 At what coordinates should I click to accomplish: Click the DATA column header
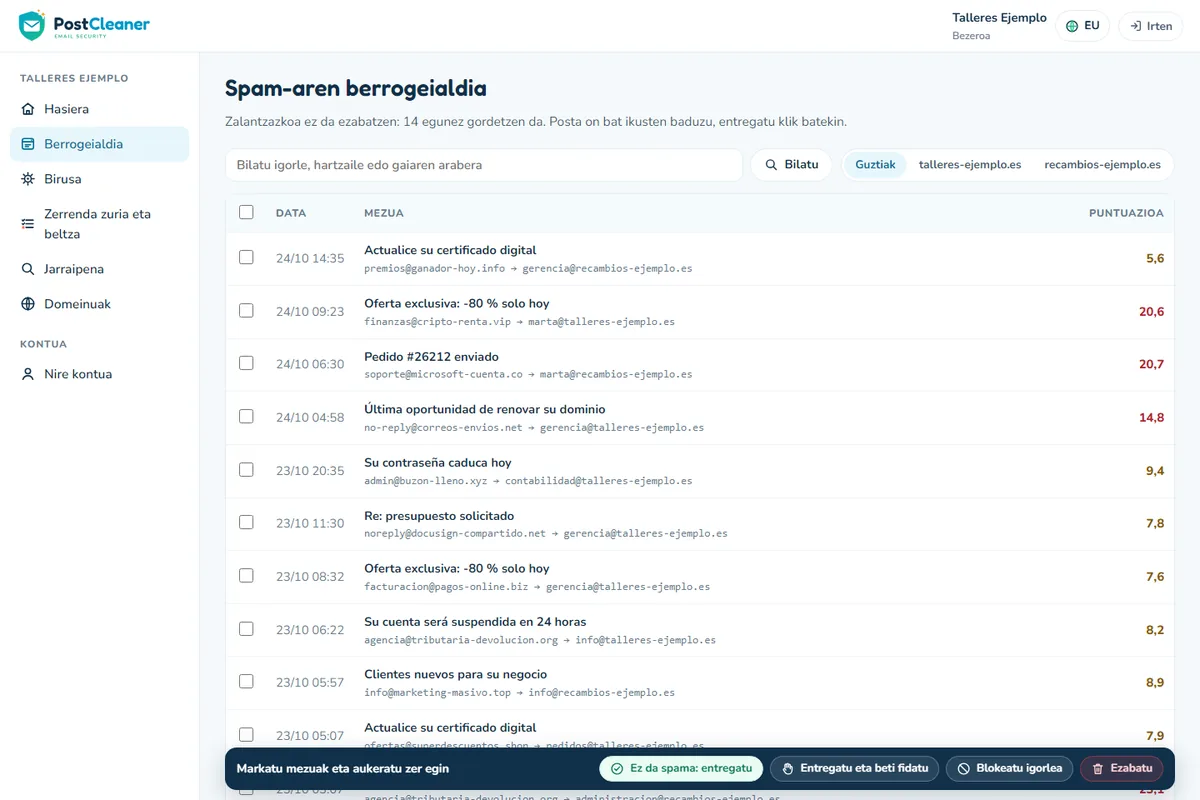click(291, 213)
